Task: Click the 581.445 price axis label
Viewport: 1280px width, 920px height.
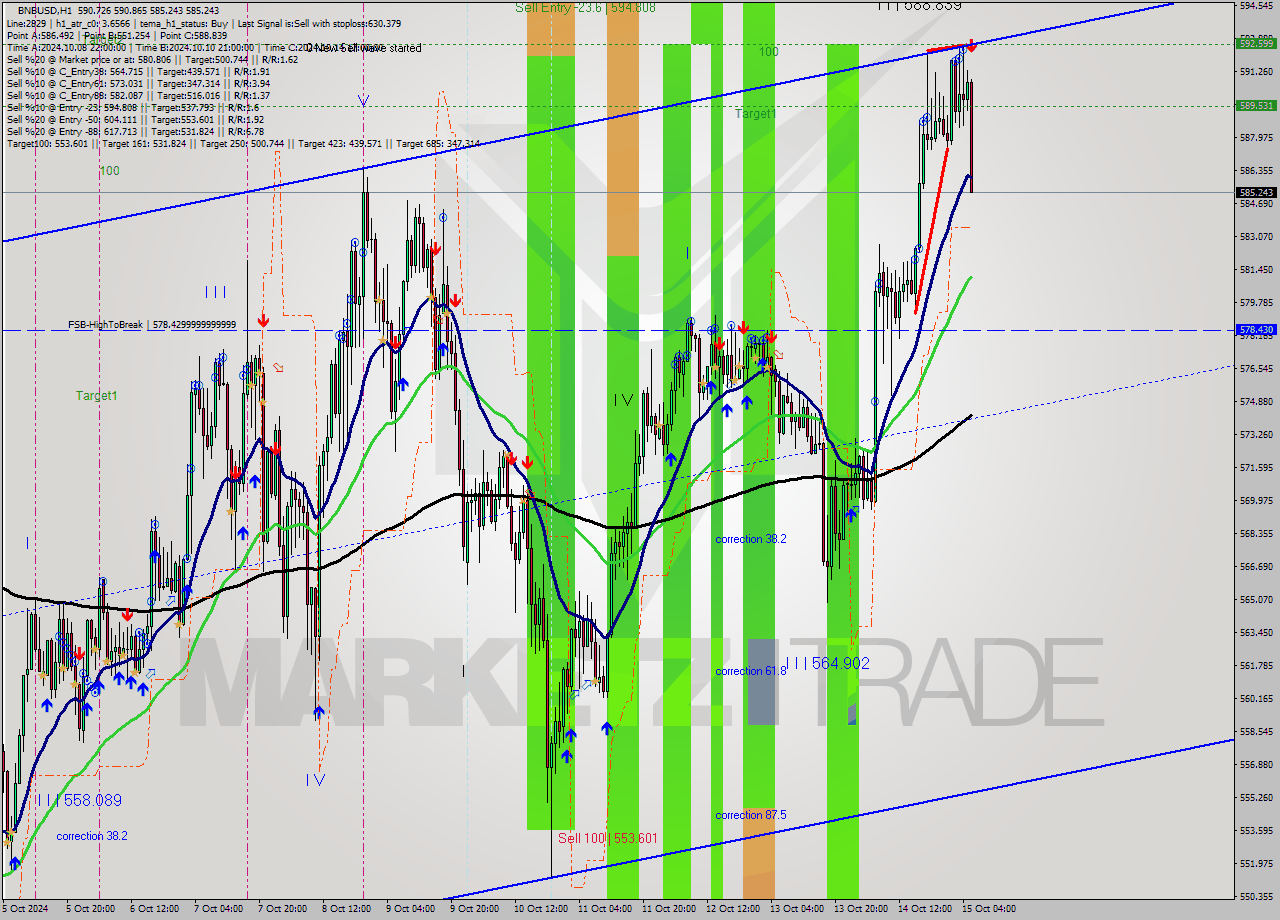Action: tap(1256, 270)
